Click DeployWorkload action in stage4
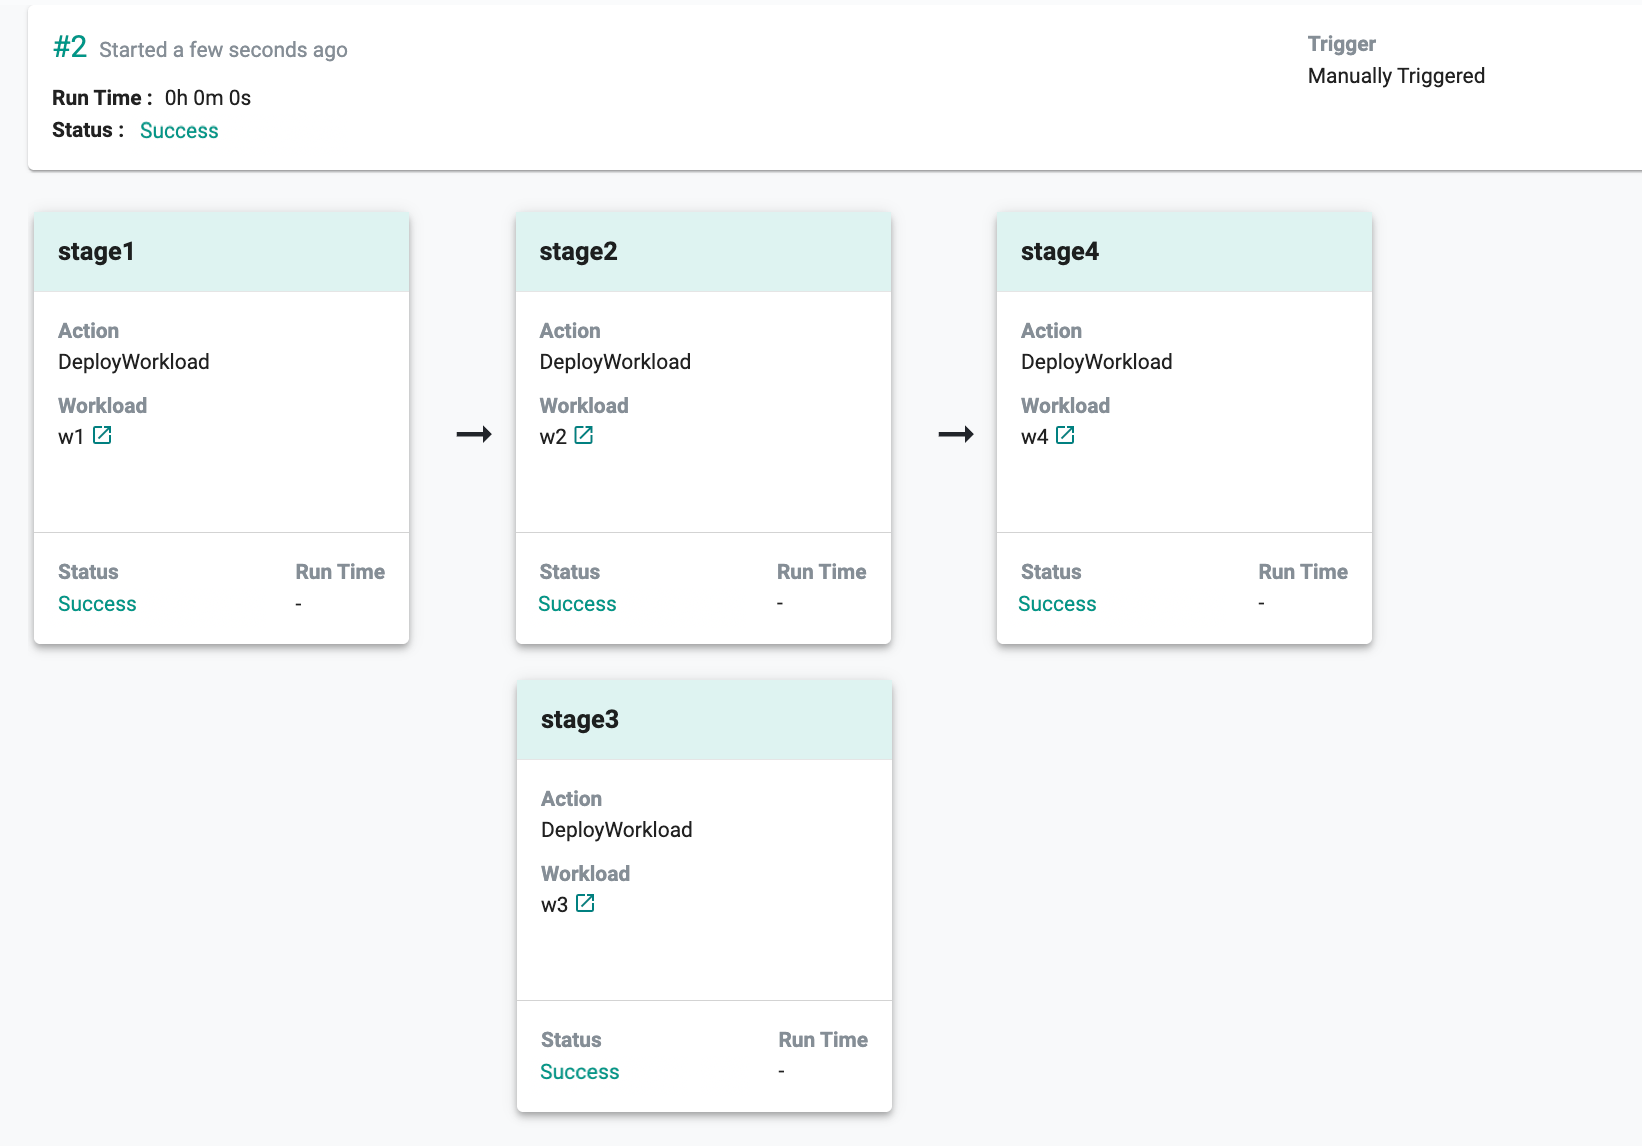 (1096, 362)
